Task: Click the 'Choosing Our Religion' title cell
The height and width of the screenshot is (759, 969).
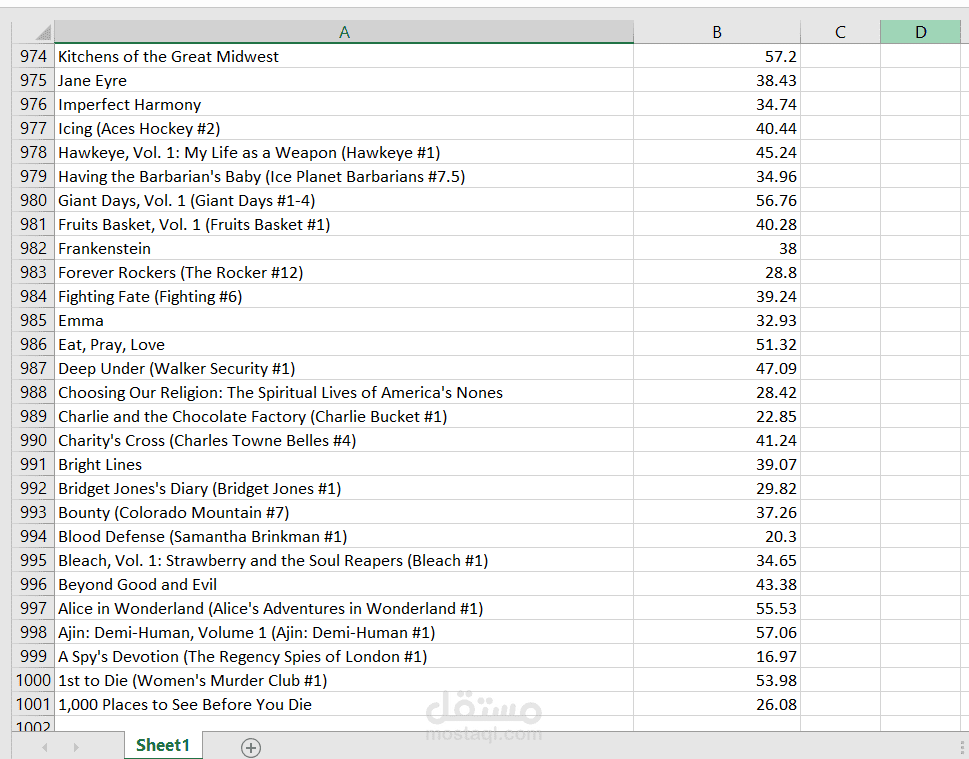Action: 344,392
